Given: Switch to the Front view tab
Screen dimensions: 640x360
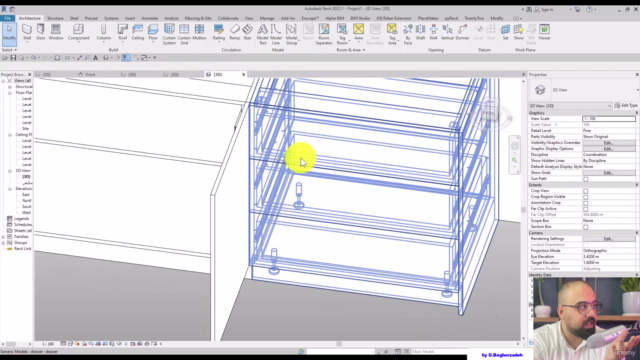Looking at the screenshot, I should (x=90, y=75).
